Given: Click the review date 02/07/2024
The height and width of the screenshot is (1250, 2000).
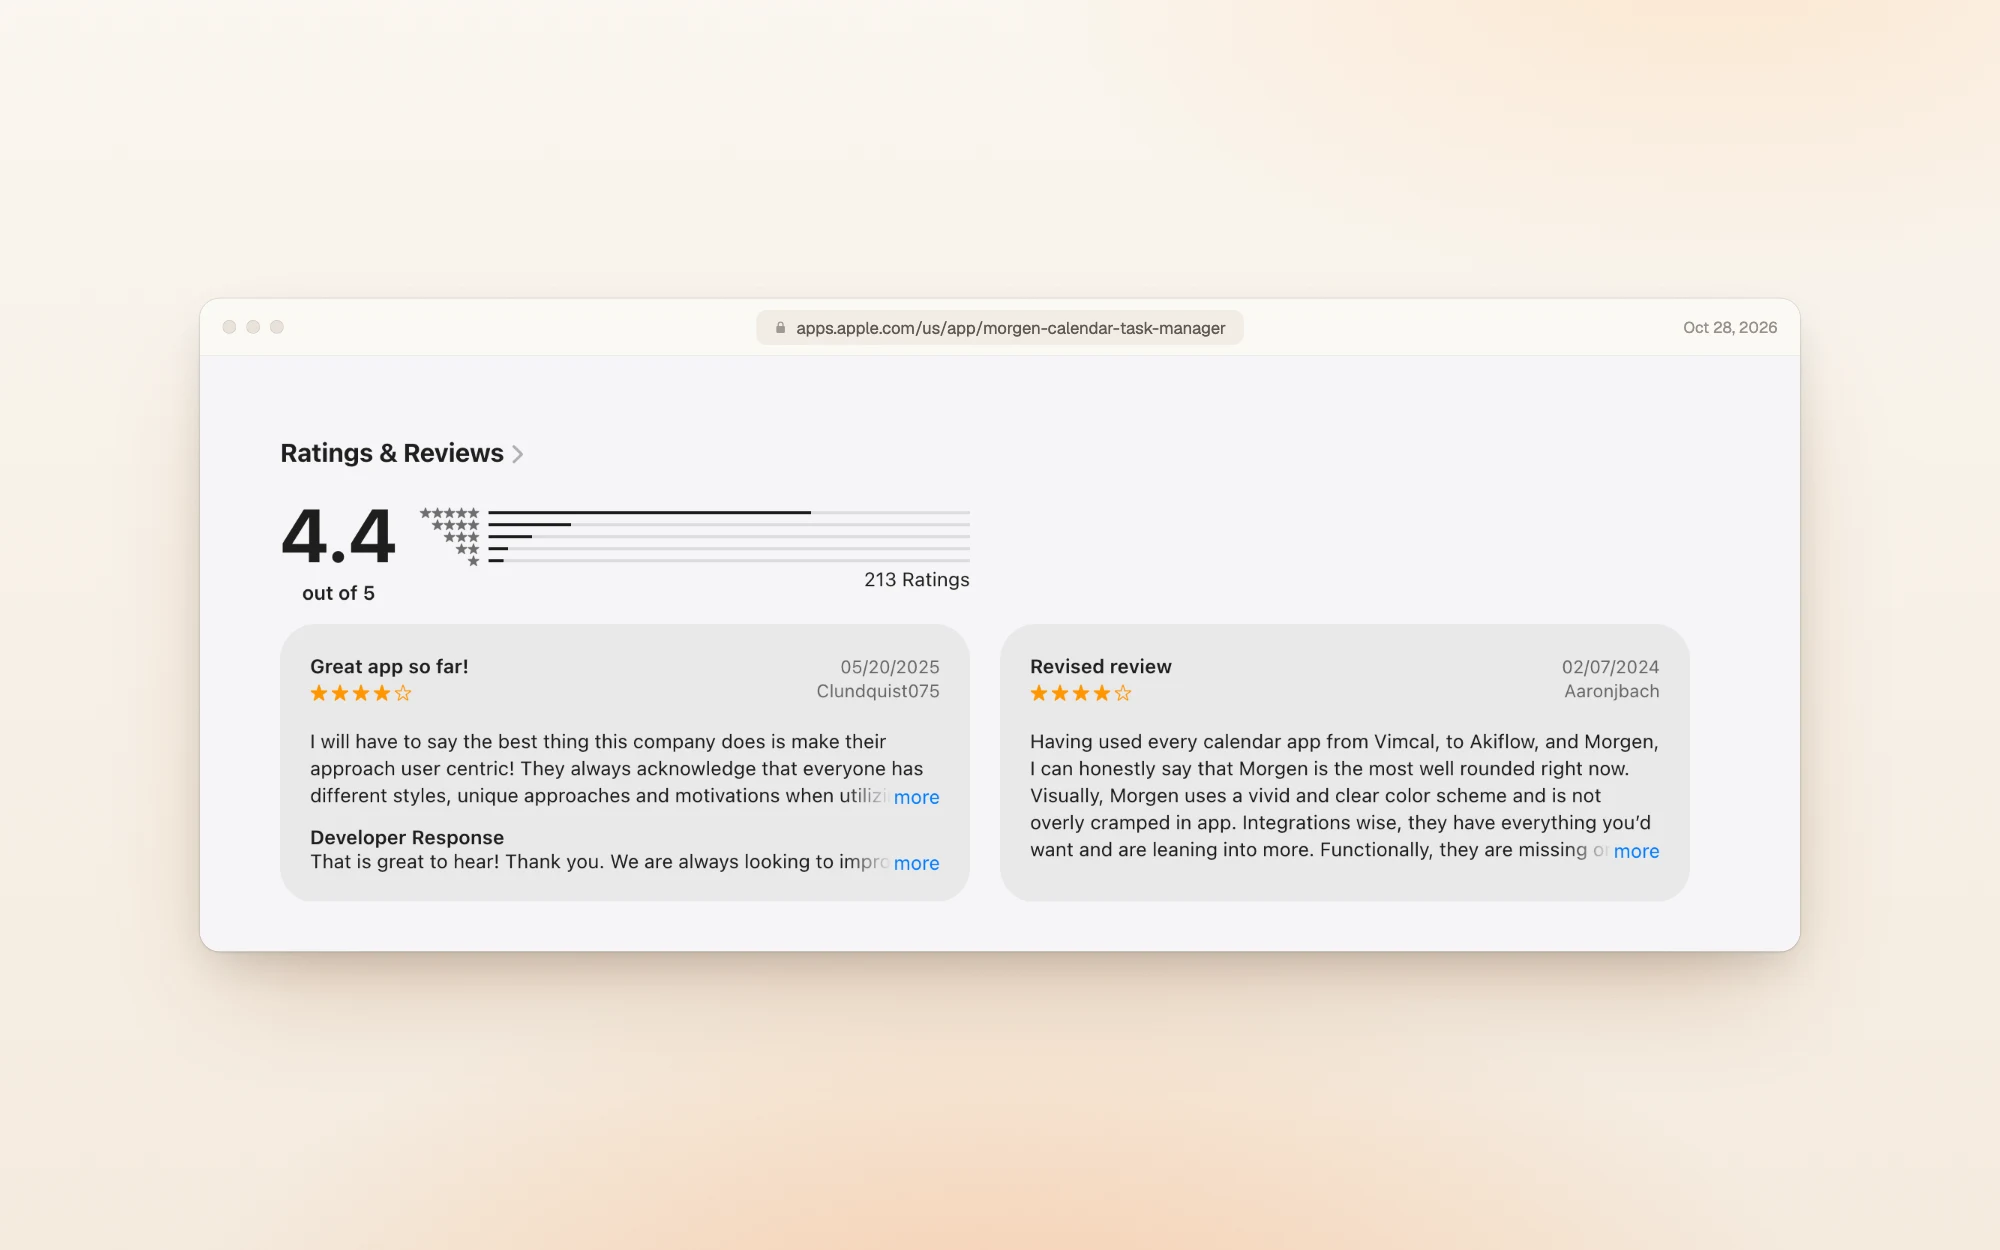Looking at the screenshot, I should point(1611,667).
